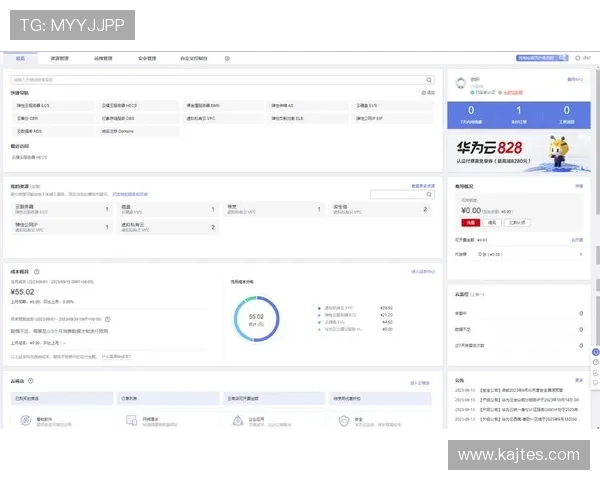Open 虚拟私有云 VPC quick link
Image resolution: width=600 pixels, height=480 pixels.
(x=203, y=117)
